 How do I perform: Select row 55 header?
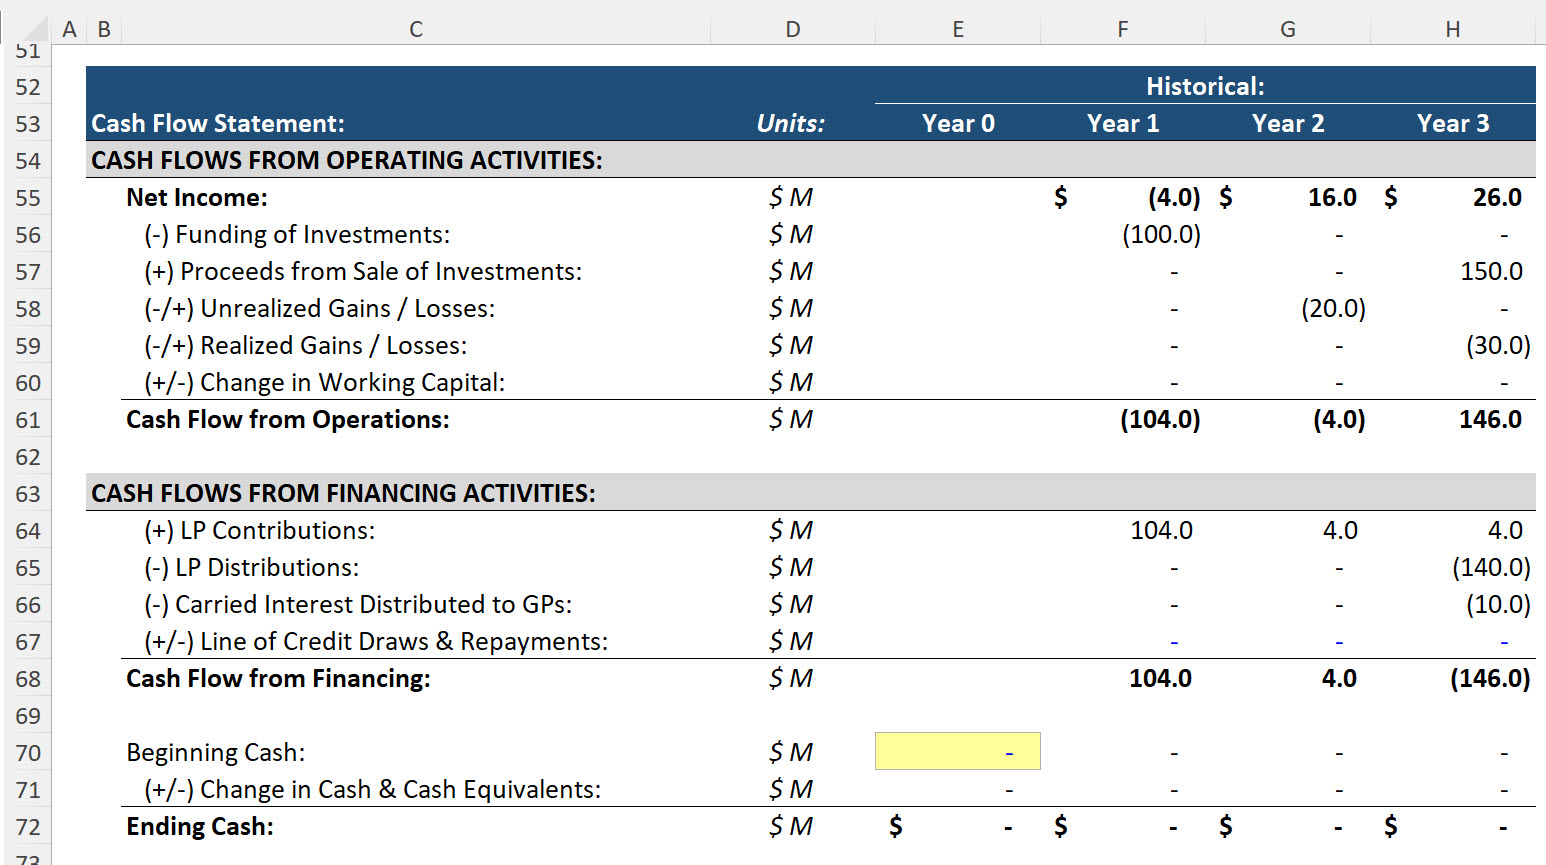pos(28,198)
